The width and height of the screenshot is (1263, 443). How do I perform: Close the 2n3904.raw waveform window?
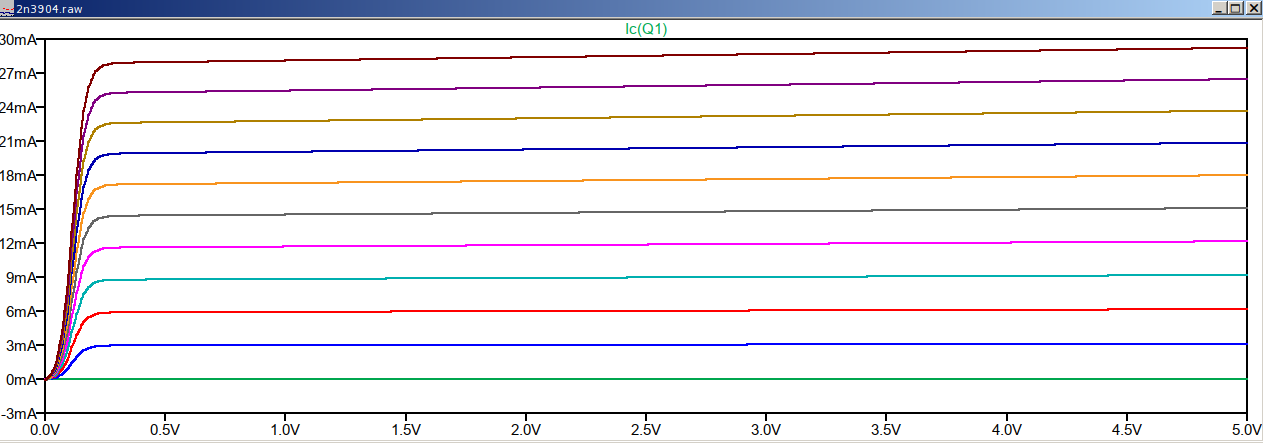[x=1252, y=7]
